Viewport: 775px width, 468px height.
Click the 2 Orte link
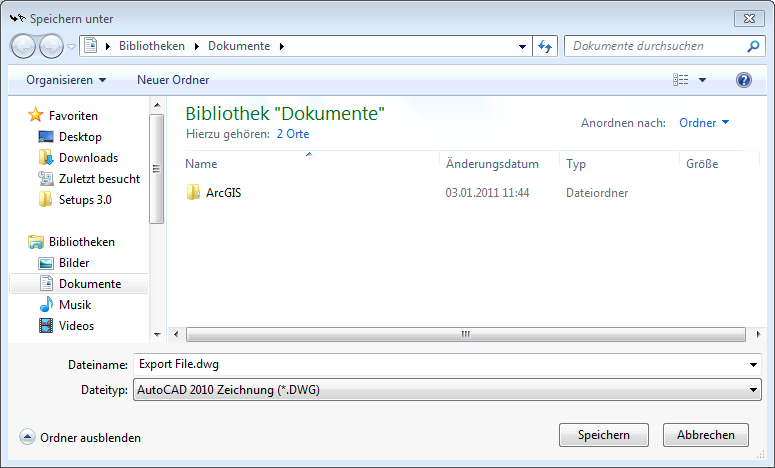click(x=293, y=133)
